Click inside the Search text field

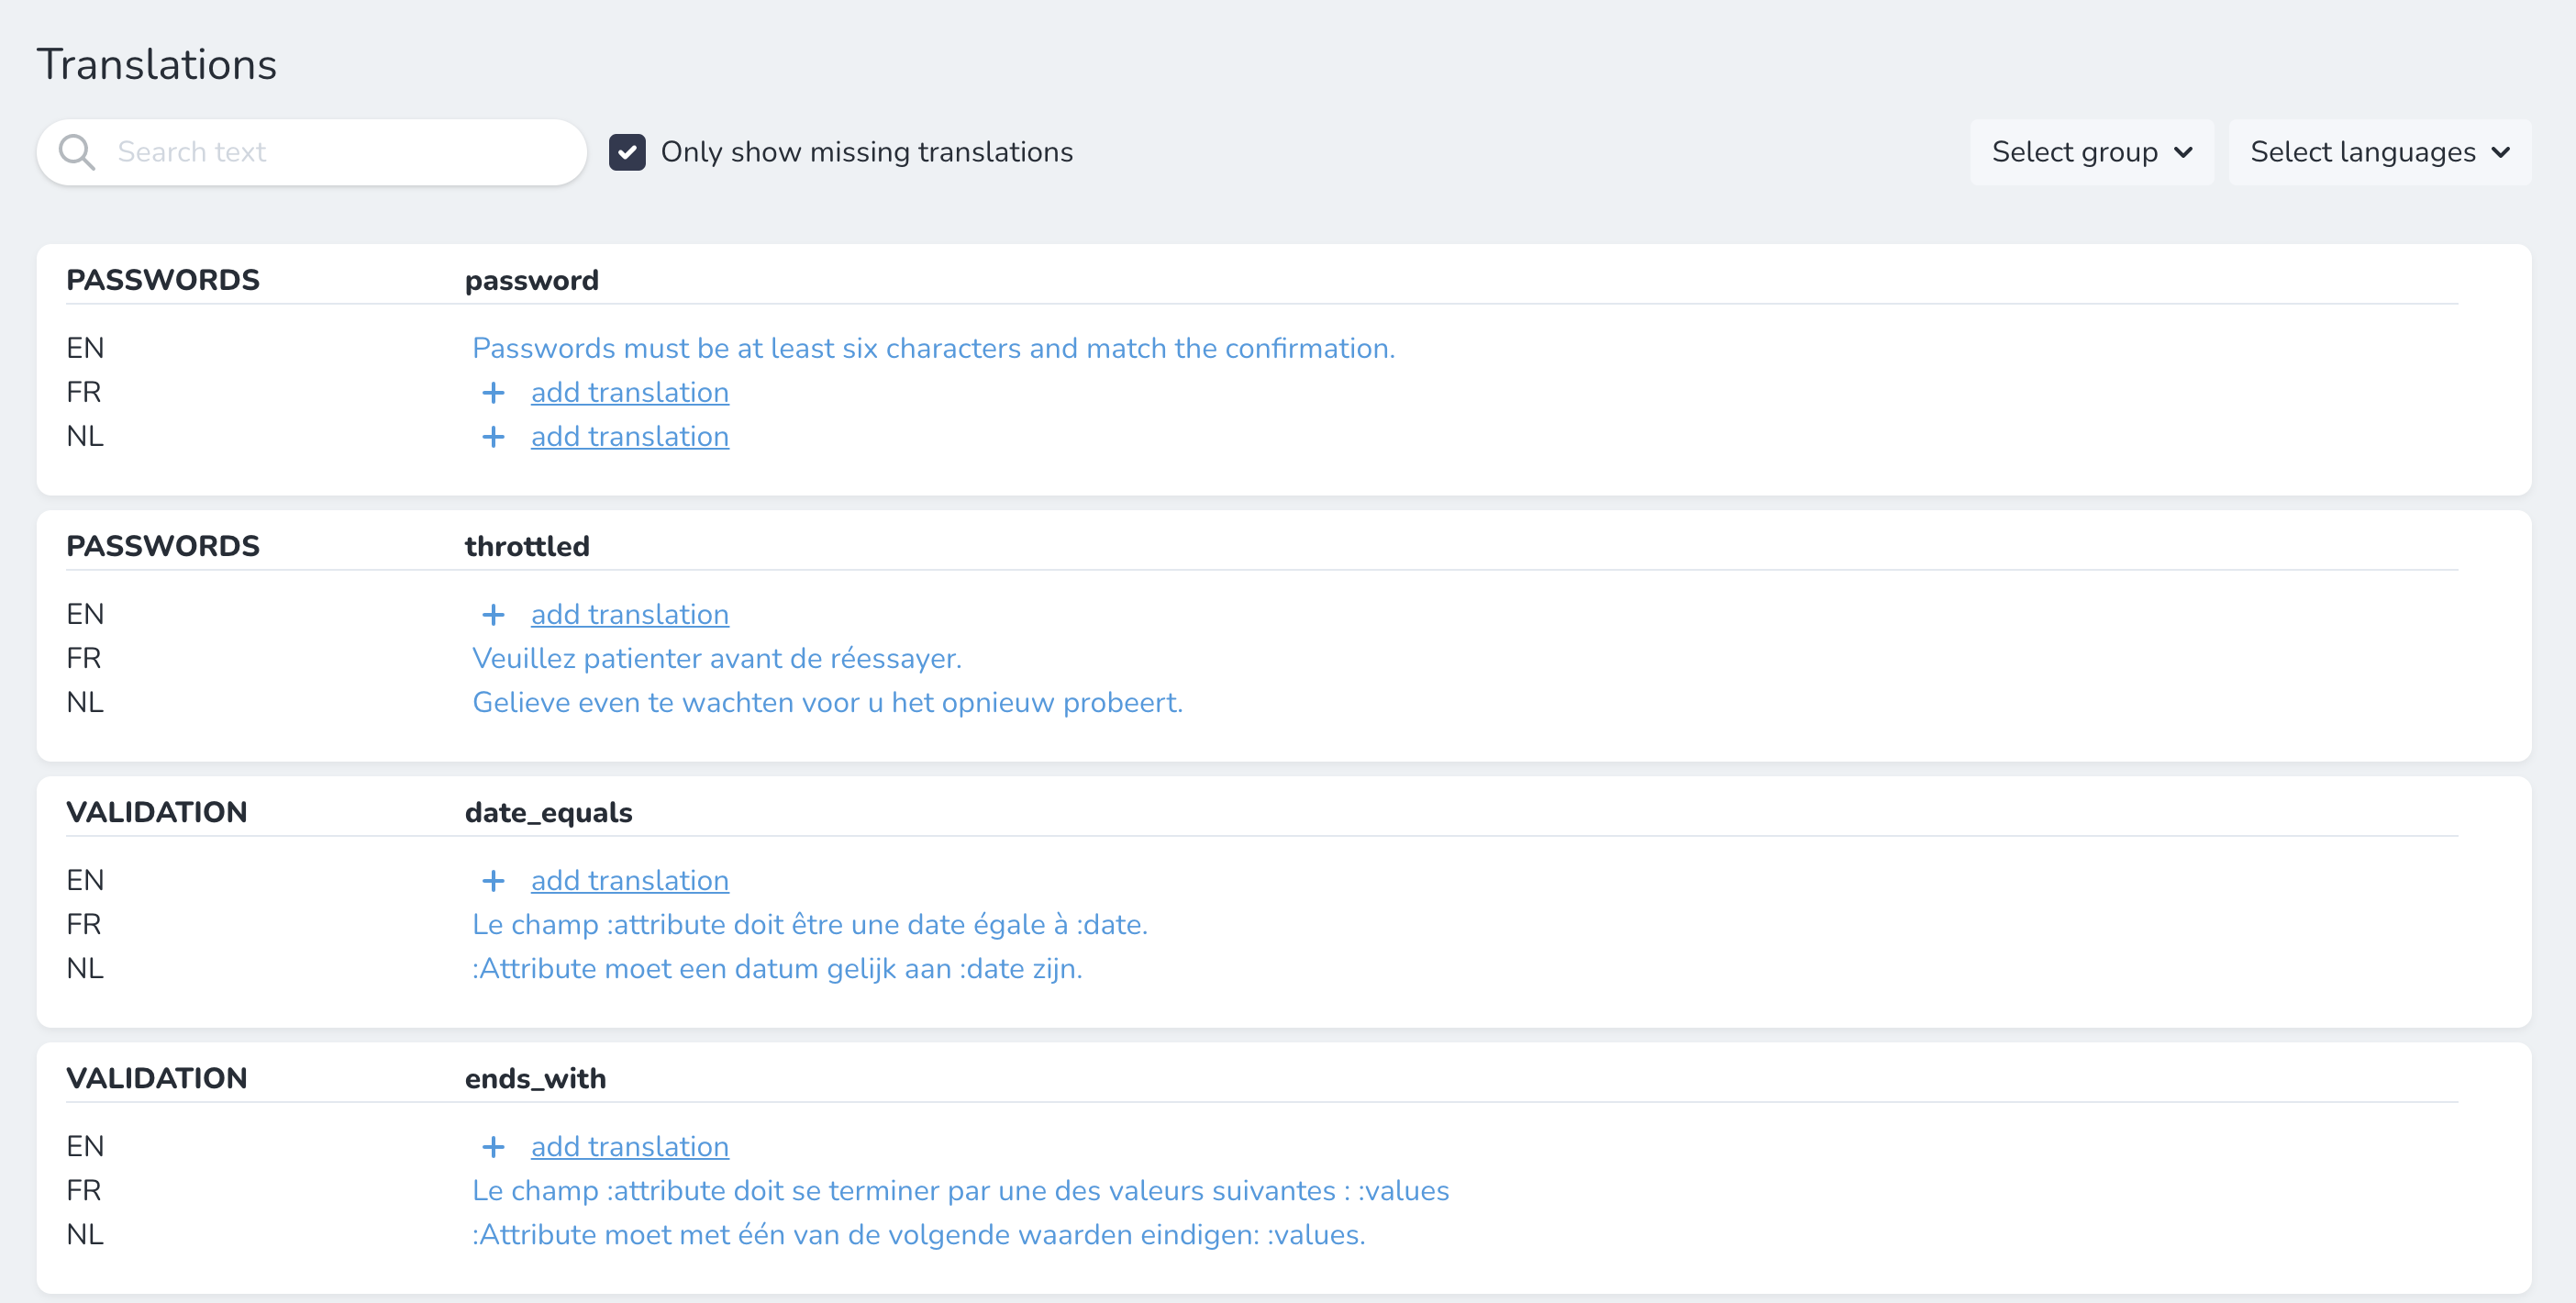tap(330, 152)
